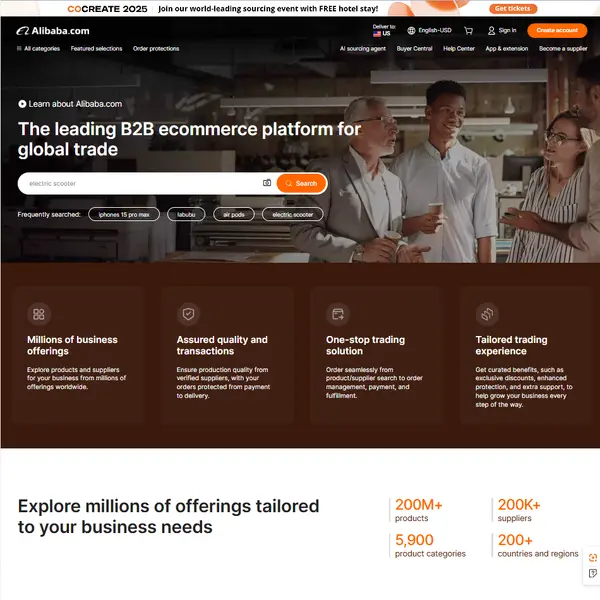Select electric scooter suggestion chip
This screenshot has width=600, height=600.
[x=293, y=215]
